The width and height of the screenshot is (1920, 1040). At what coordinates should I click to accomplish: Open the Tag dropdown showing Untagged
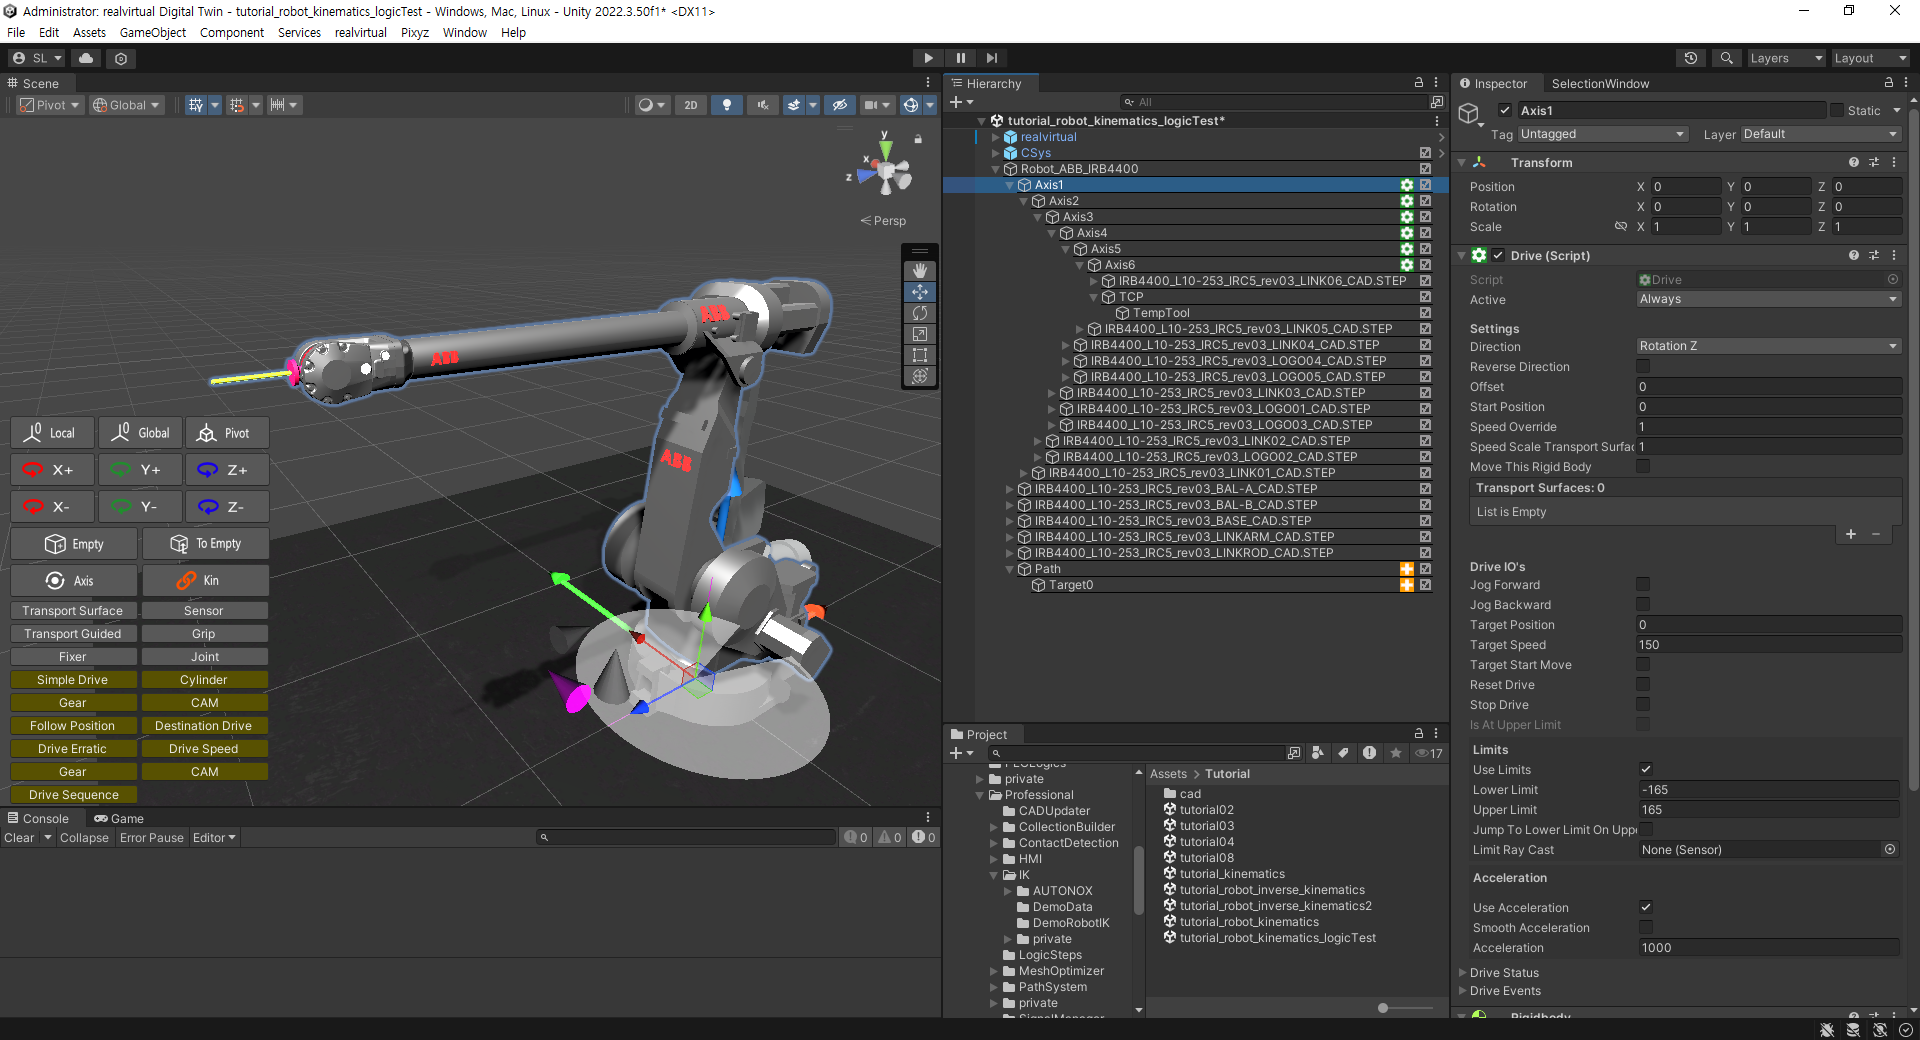point(1602,134)
